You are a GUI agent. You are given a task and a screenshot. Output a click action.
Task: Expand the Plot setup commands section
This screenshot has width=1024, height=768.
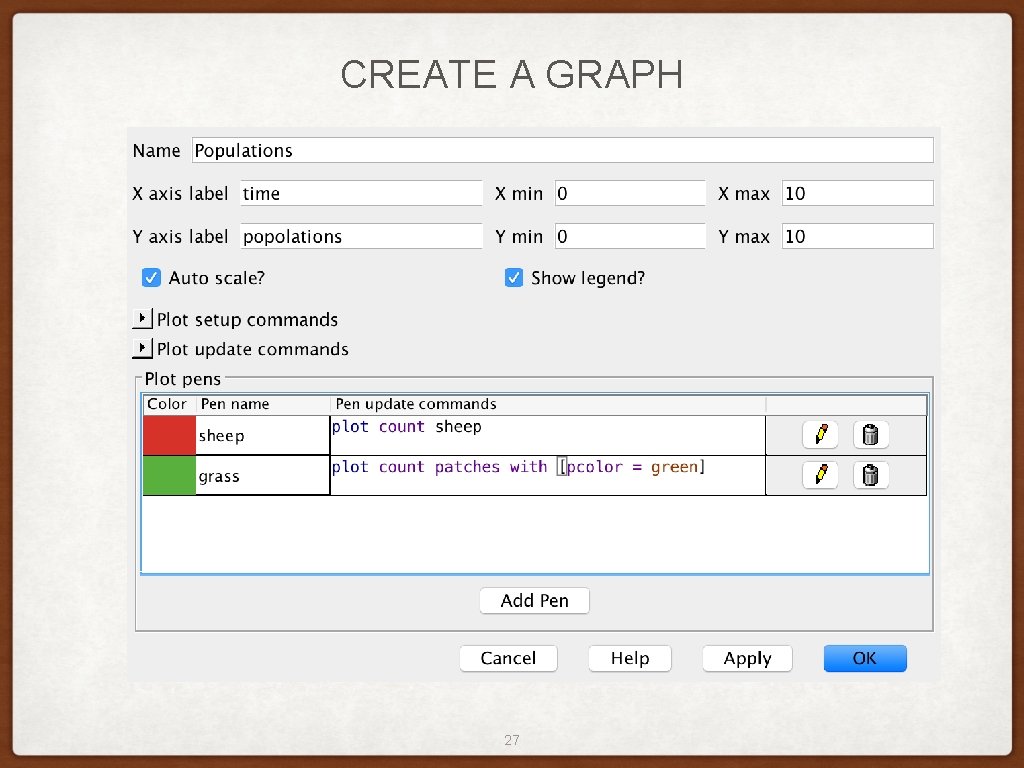coord(141,319)
